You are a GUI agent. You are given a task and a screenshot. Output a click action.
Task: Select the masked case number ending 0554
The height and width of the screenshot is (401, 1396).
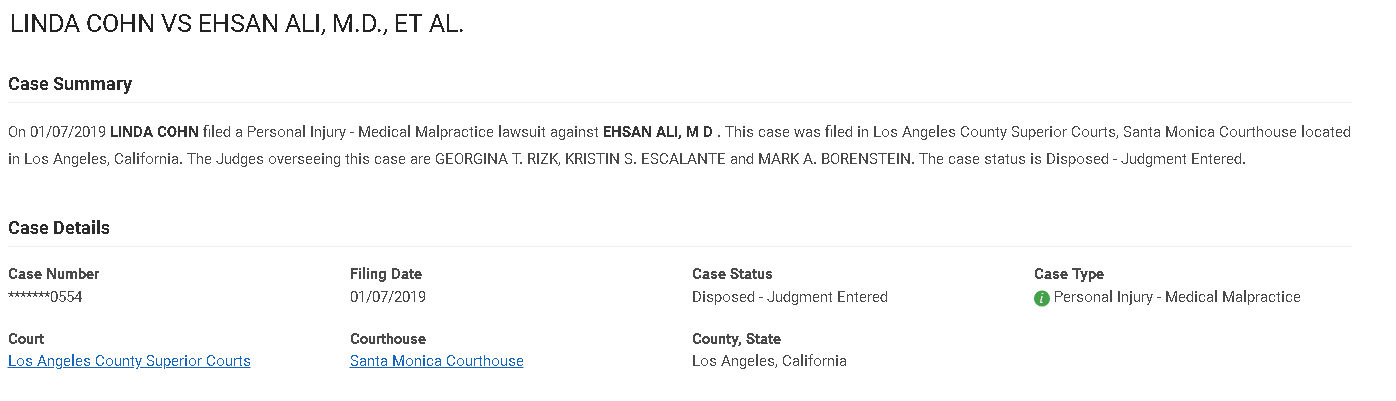click(x=45, y=297)
